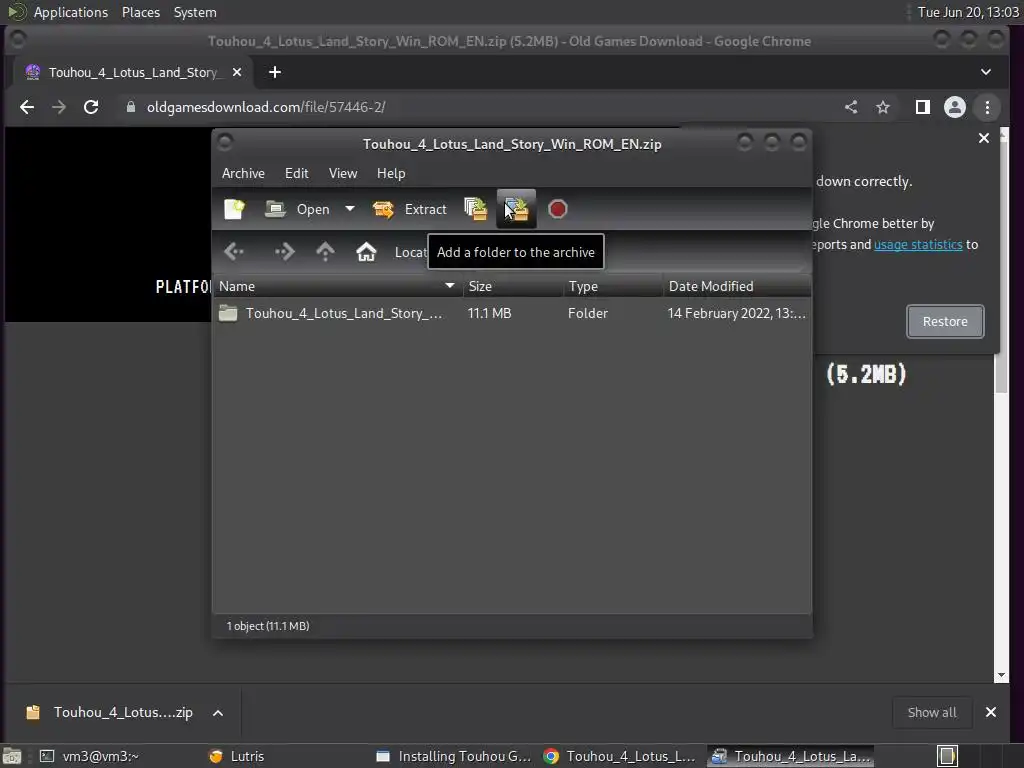
Task: Toggle Chrome side panel icon
Action: (x=922, y=107)
